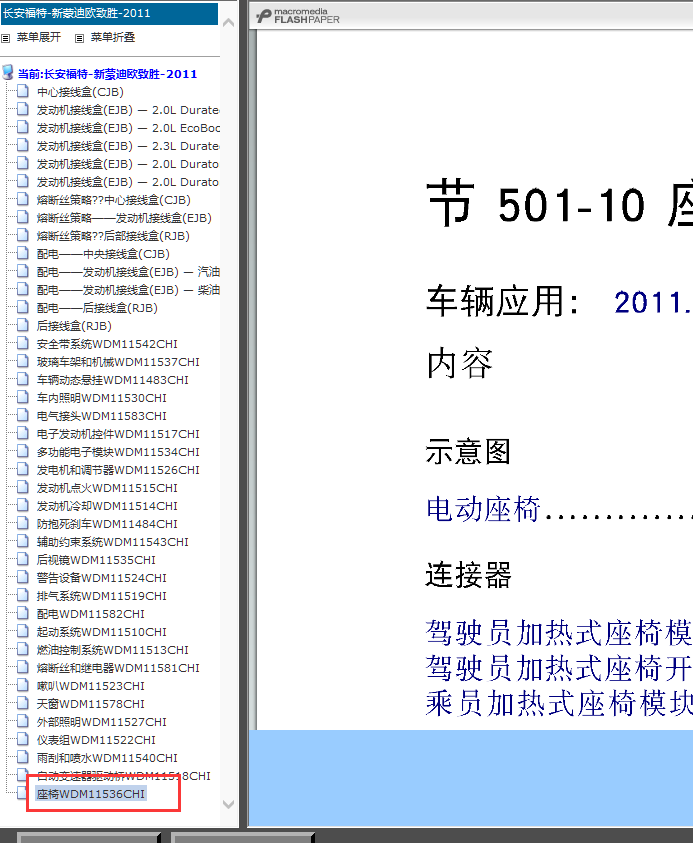Click the icon beside 菜单展开
The height and width of the screenshot is (843, 693).
pos(5,38)
